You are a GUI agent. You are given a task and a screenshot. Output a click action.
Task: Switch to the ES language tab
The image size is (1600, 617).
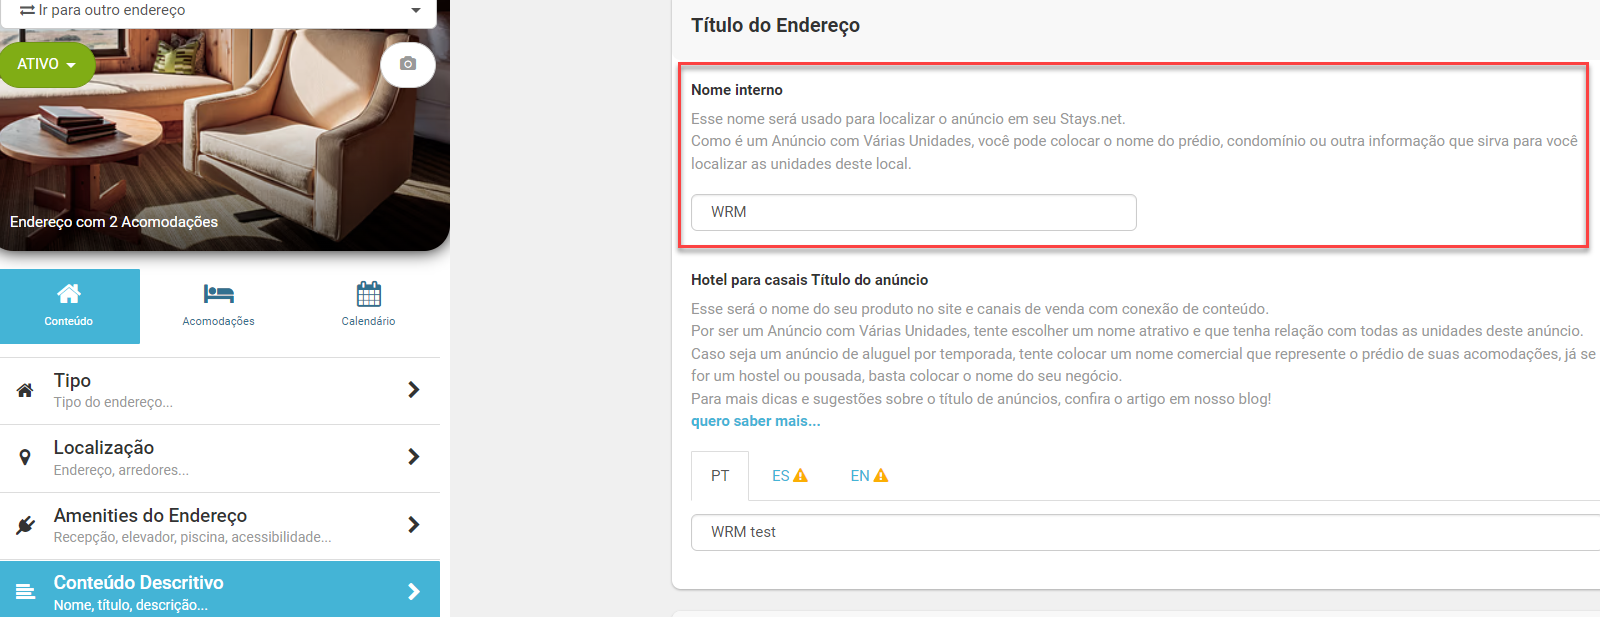point(789,476)
